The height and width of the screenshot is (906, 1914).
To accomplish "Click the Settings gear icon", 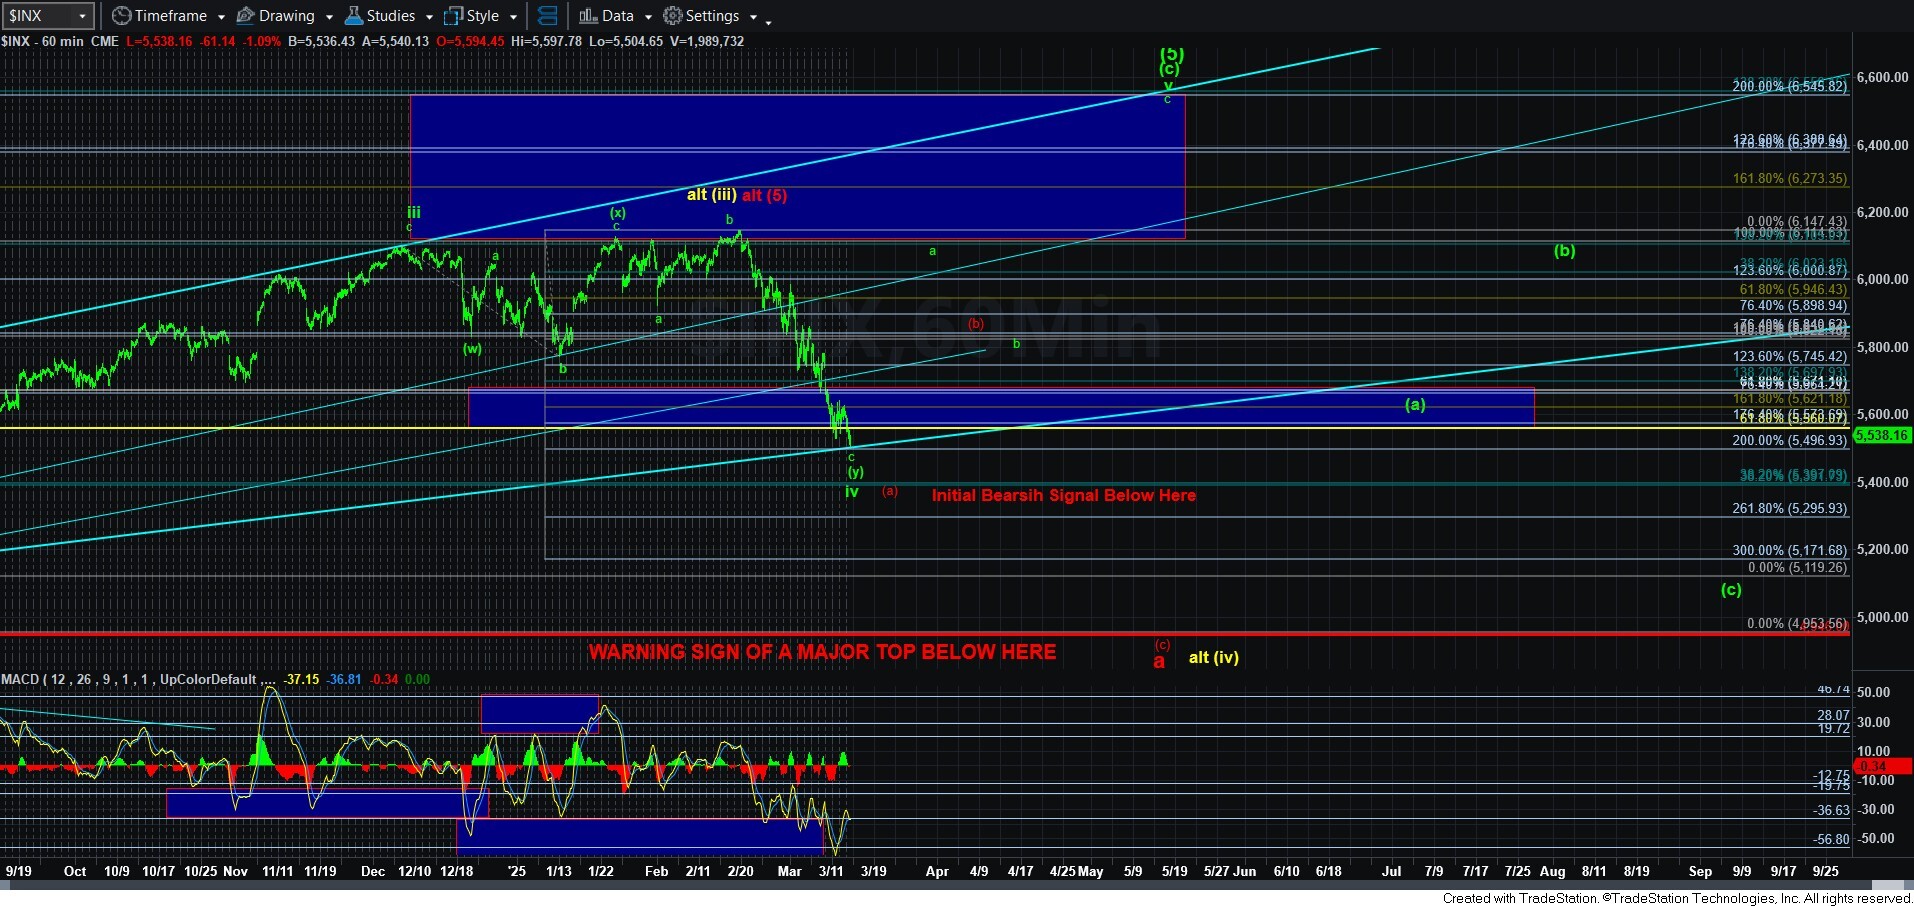I will pyautogui.click(x=673, y=16).
